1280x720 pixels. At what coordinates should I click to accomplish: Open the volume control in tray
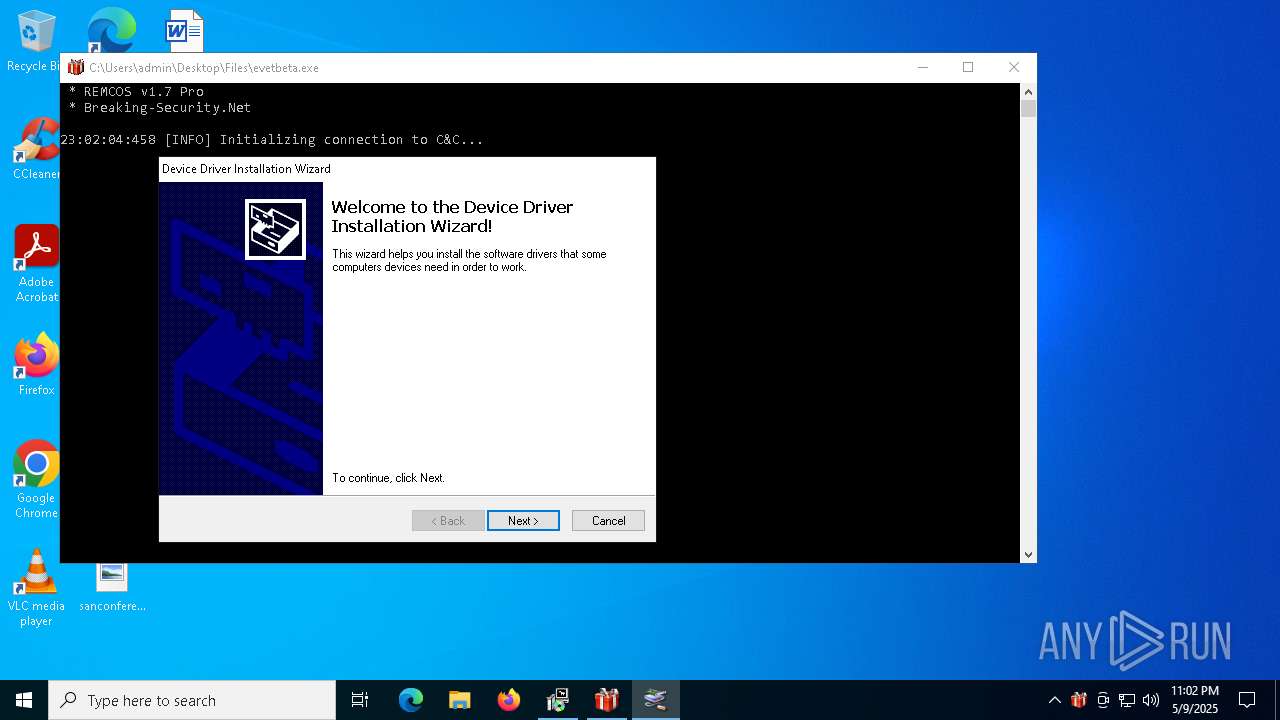(x=1151, y=700)
